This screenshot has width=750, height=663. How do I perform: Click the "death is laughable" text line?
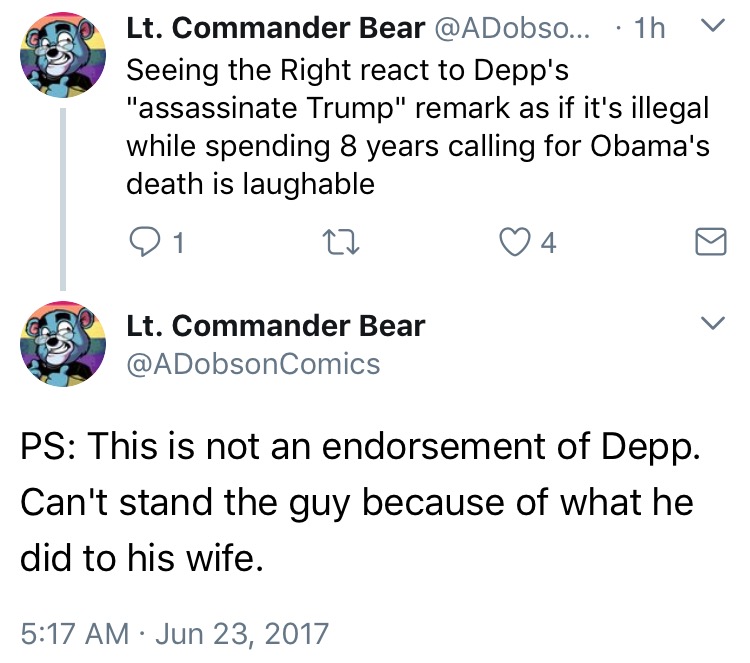click(250, 184)
